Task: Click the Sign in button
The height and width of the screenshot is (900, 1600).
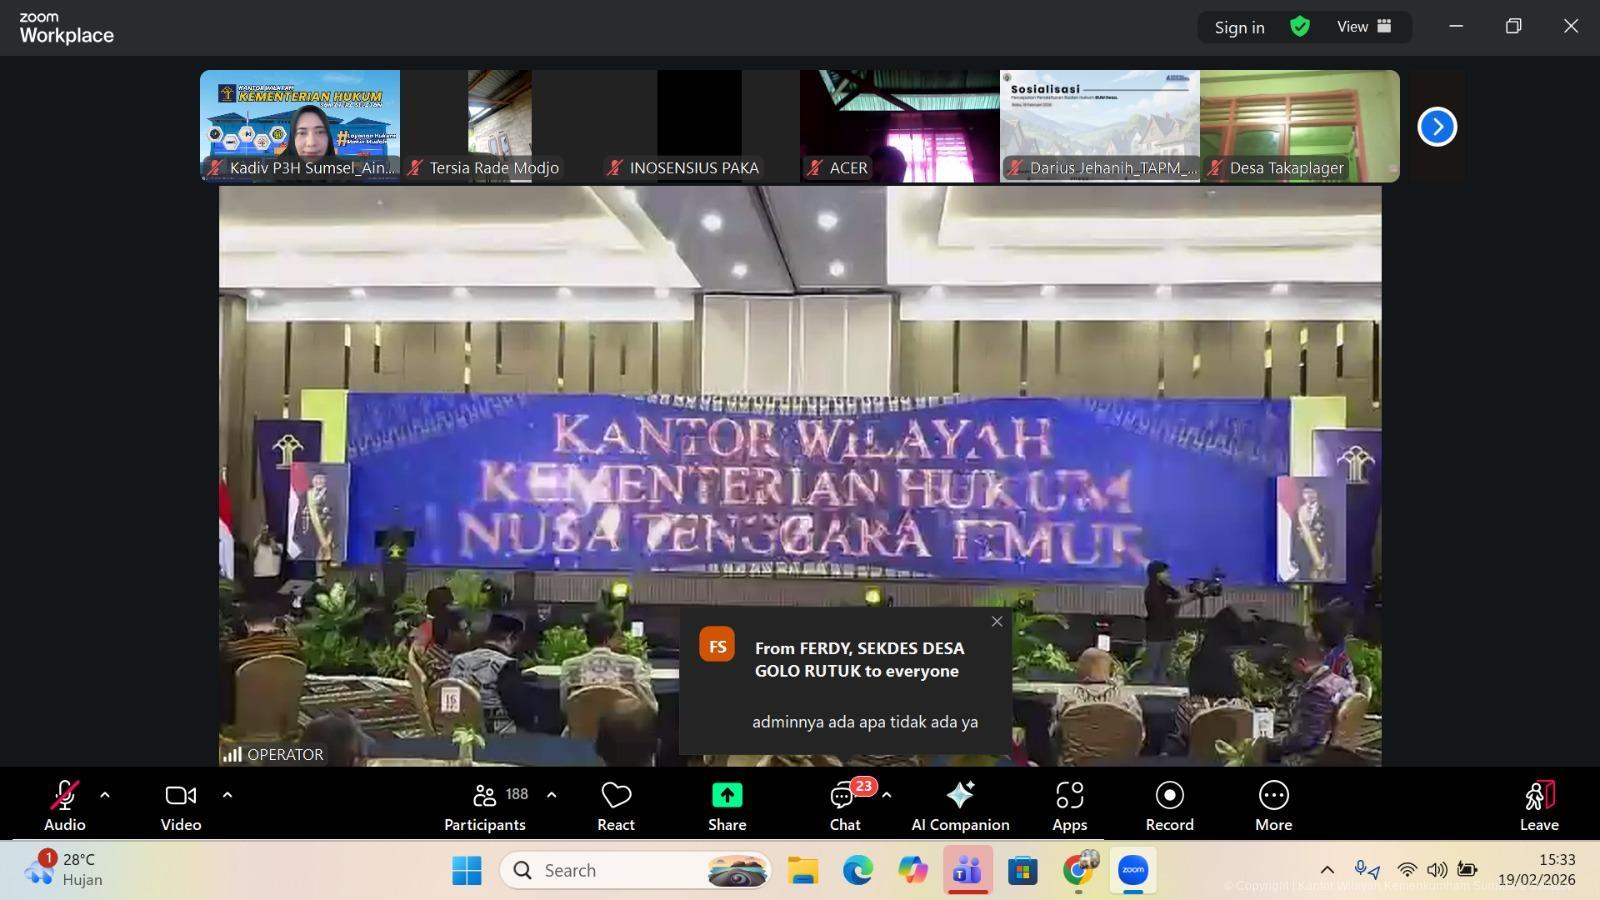Action: [1239, 27]
